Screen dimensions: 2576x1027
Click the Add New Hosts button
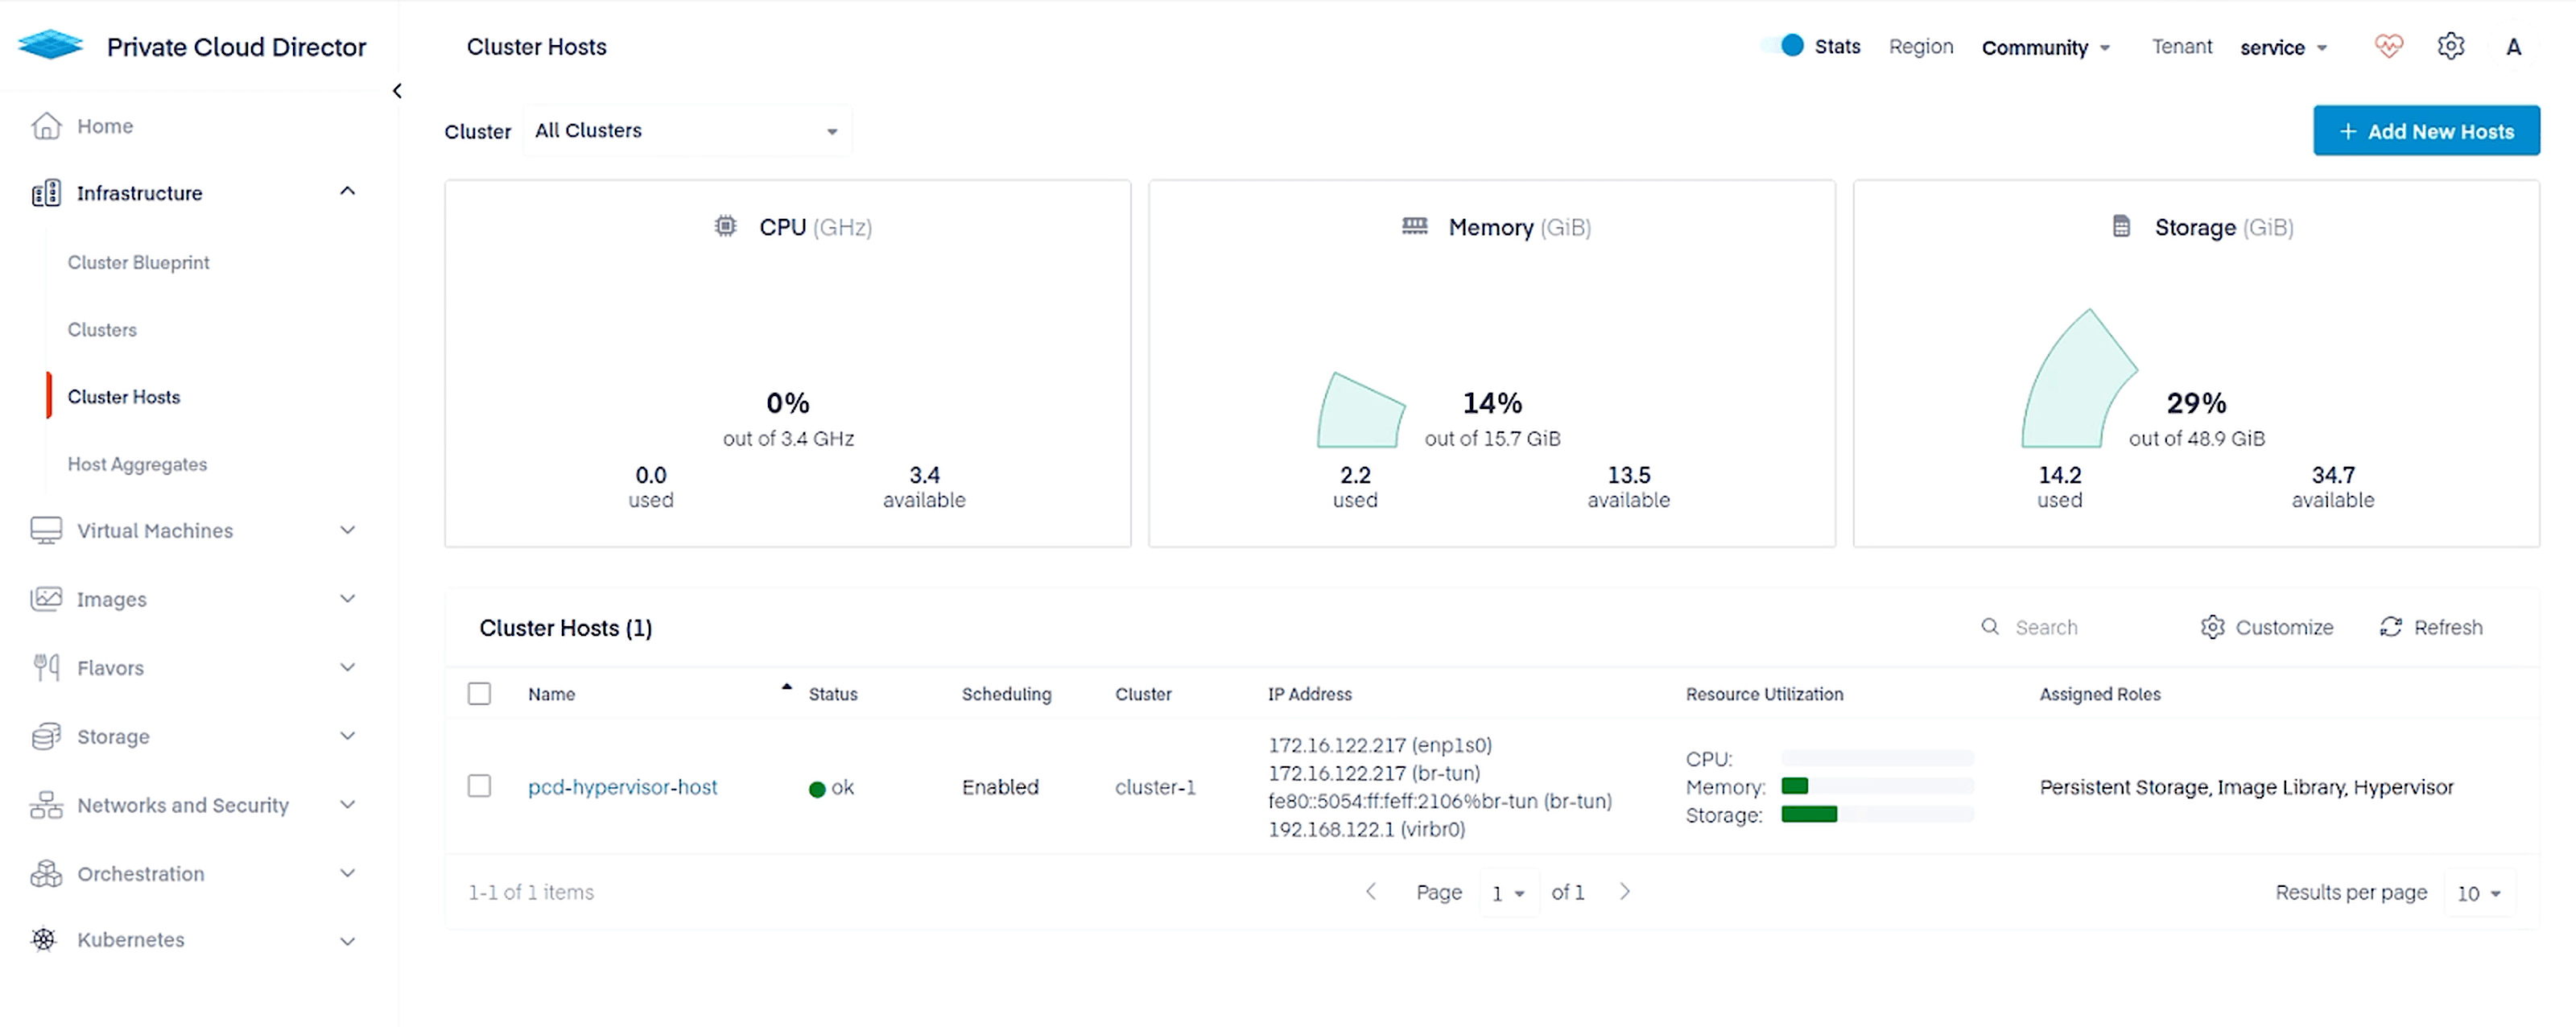point(2425,131)
